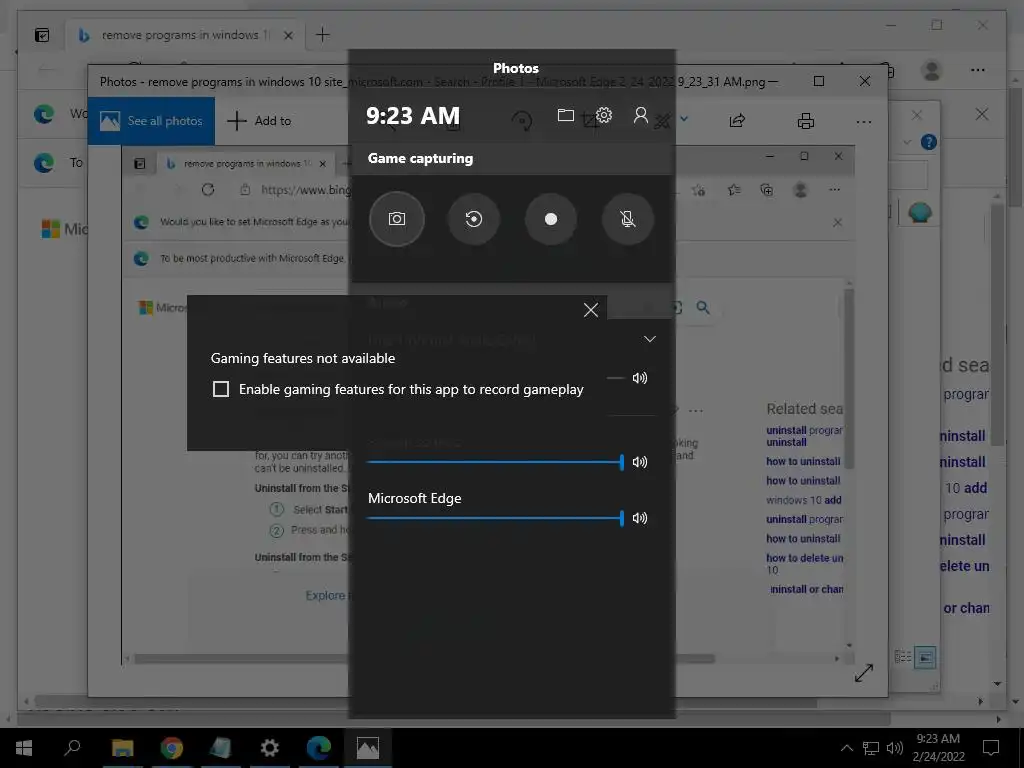The width and height of the screenshot is (1024, 768).
Task: Click the fullscreen diagonal arrows in Photos
Action: (x=863, y=673)
